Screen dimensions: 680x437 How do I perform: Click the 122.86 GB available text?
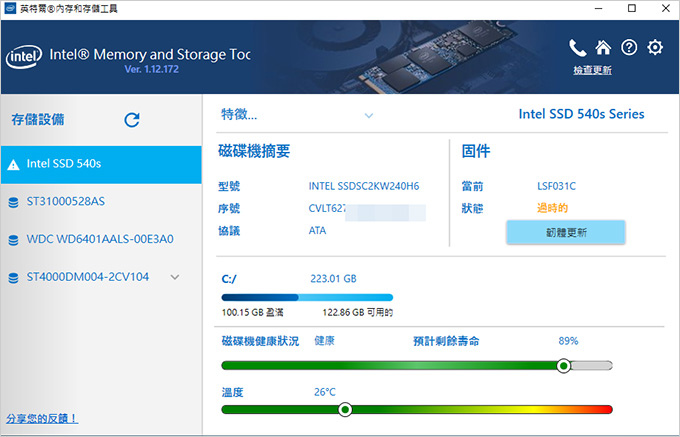[x=357, y=313]
